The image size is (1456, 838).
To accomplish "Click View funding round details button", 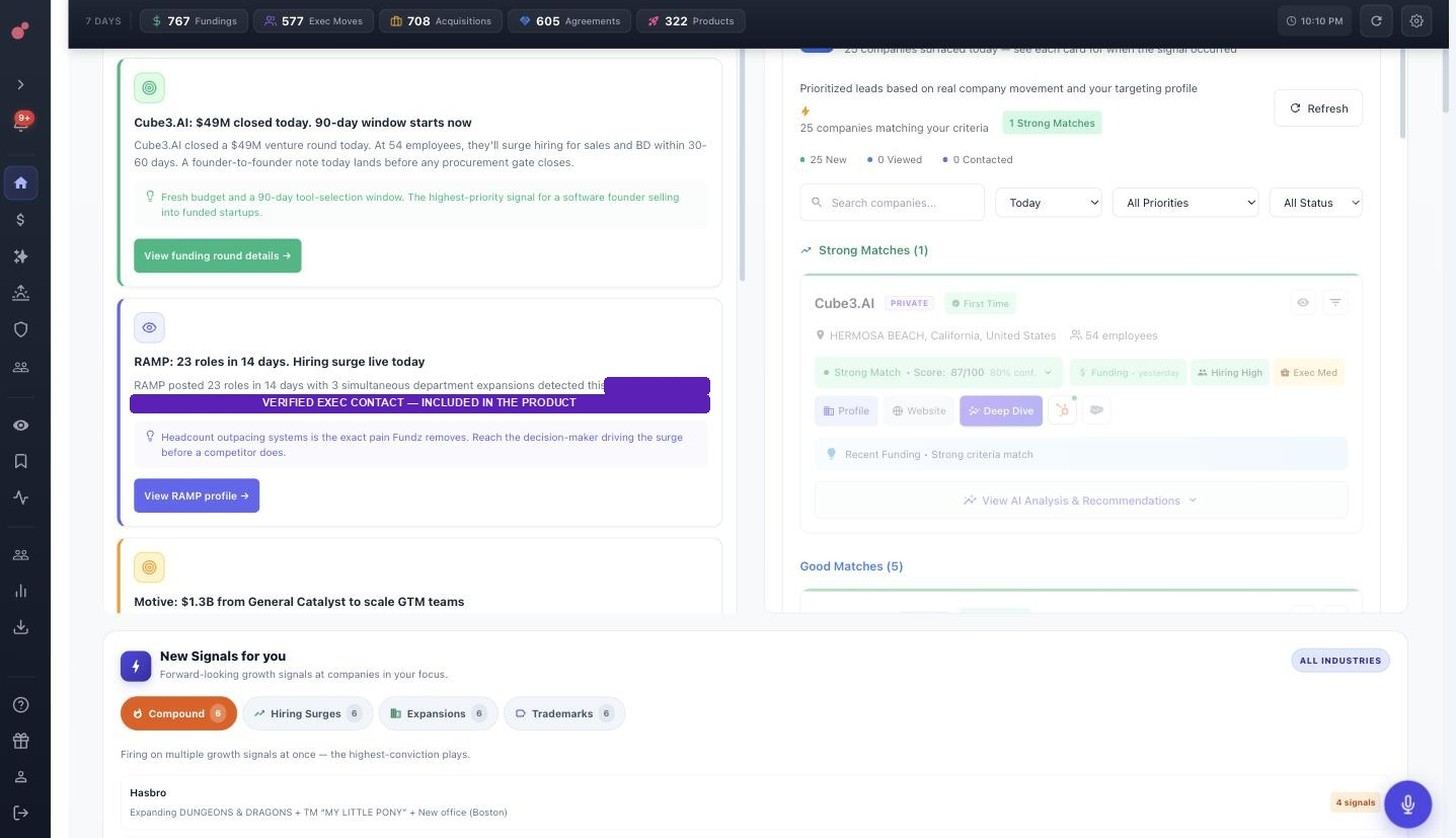I will pos(218,256).
